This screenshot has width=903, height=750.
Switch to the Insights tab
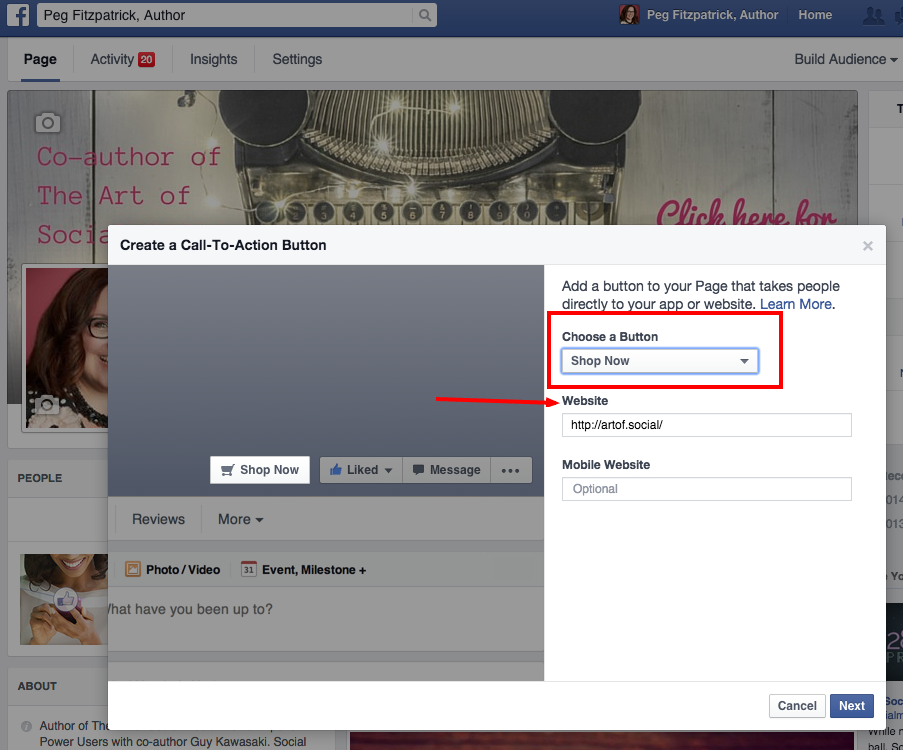click(x=213, y=59)
